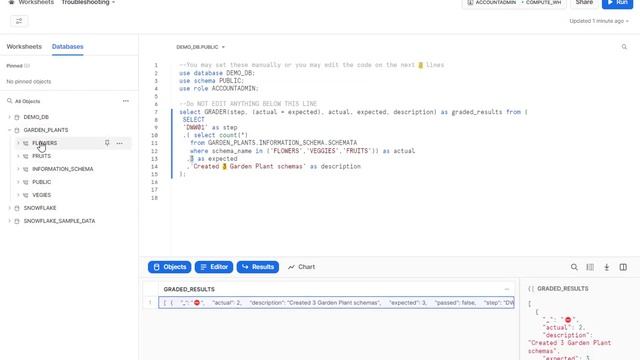Open the Troubleshooting worksheet name dropdown

point(88,3)
